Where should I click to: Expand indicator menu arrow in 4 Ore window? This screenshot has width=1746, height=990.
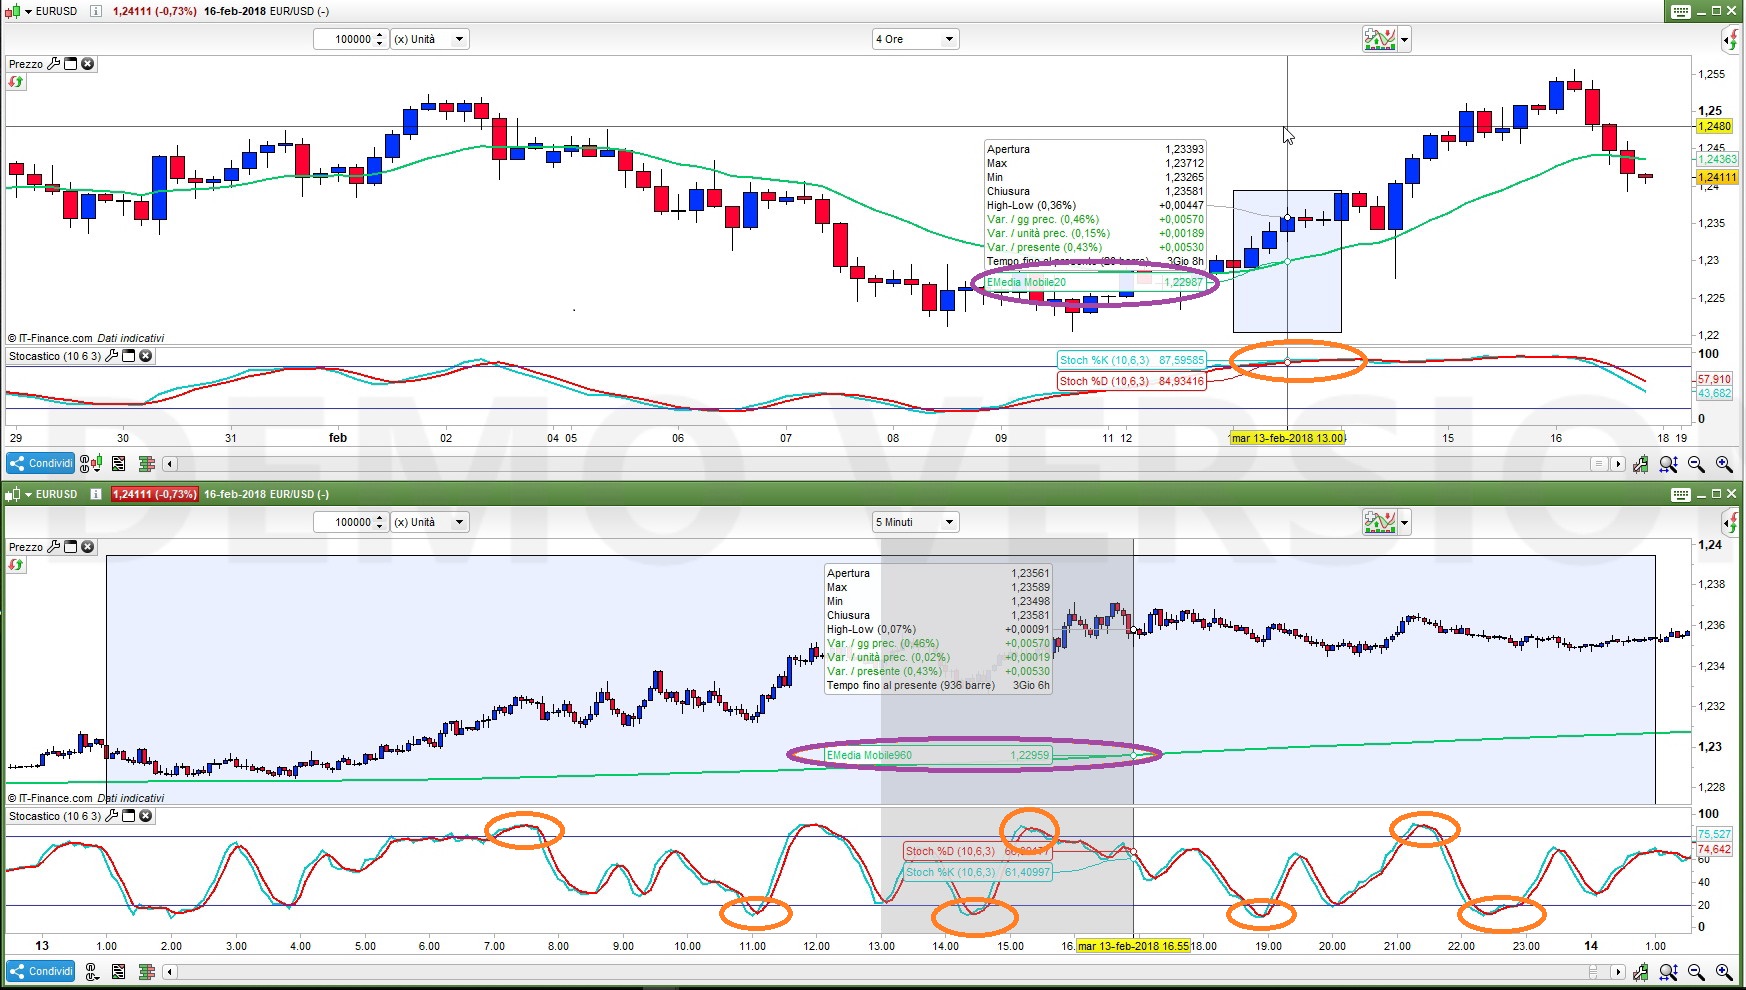pos(1405,41)
